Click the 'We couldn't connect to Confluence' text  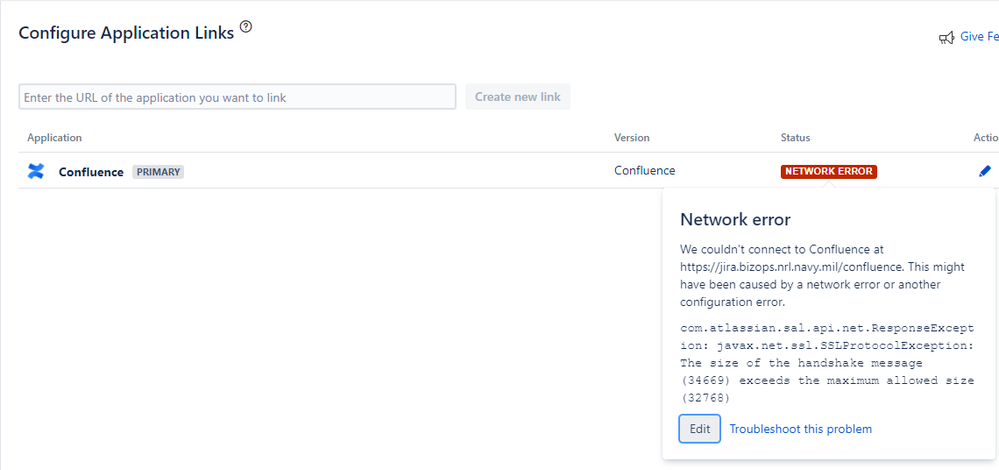822,275
